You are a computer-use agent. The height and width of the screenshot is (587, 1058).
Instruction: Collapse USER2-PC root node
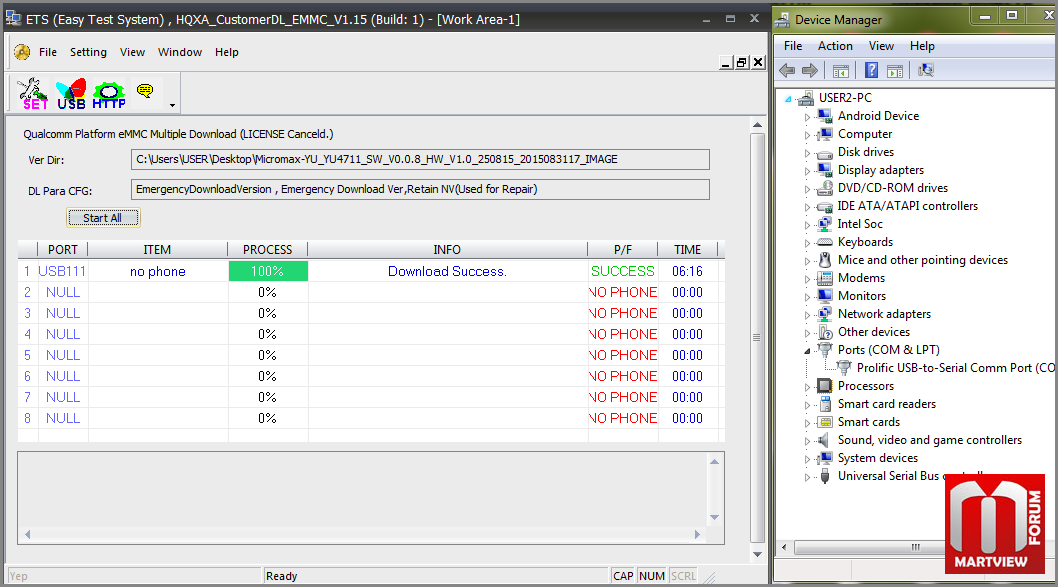[788, 99]
